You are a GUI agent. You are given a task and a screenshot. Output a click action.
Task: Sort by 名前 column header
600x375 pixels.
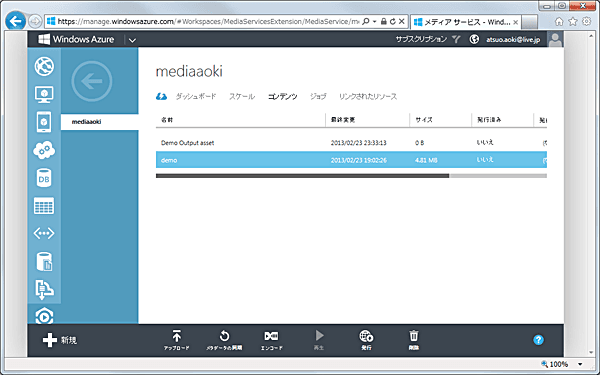tap(240, 120)
